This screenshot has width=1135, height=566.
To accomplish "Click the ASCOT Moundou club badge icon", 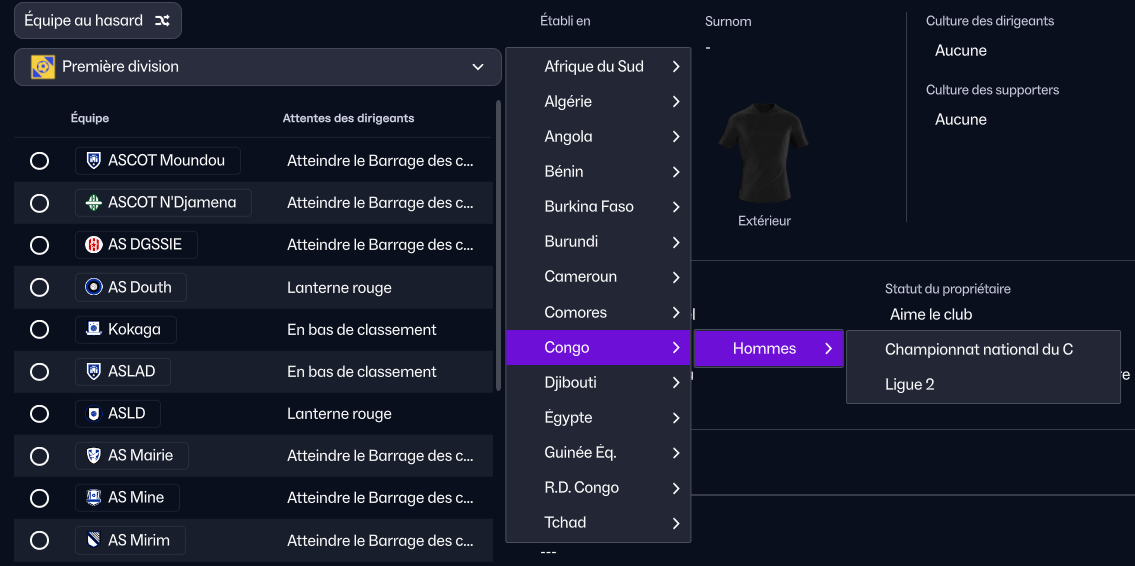I will pyautogui.click(x=94, y=160).
